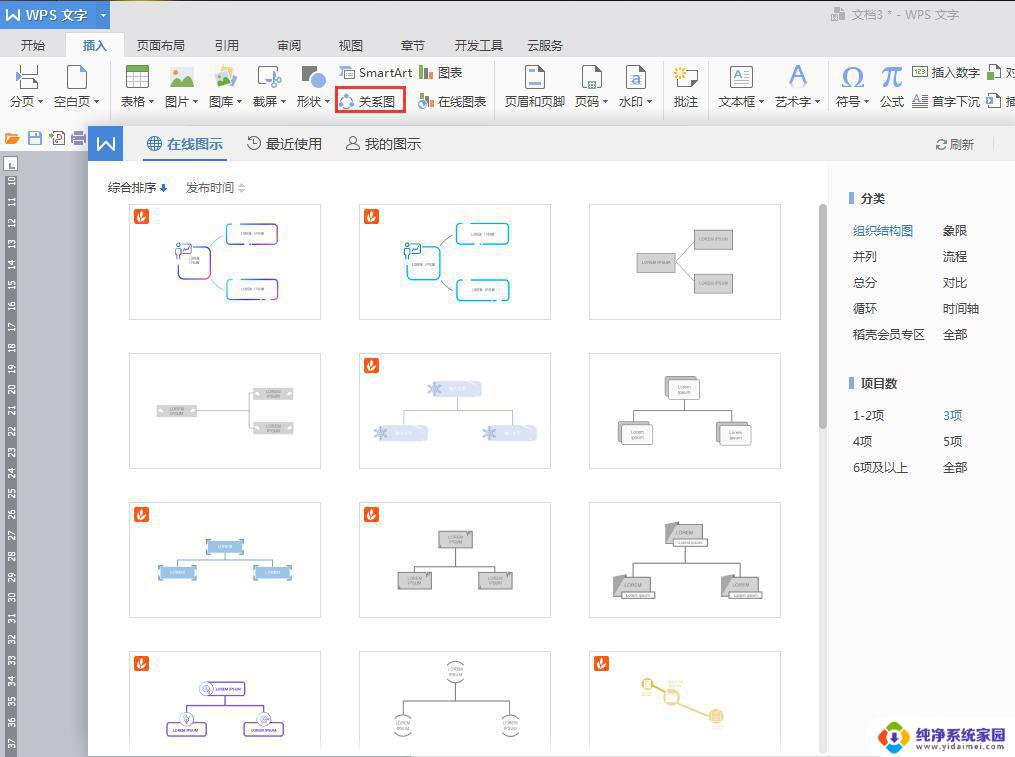Image resolution: width=1015 pixels, height=757 pixels.
Task: Switch to the 页面布局 ribbon tab
Action: point(161,45)
